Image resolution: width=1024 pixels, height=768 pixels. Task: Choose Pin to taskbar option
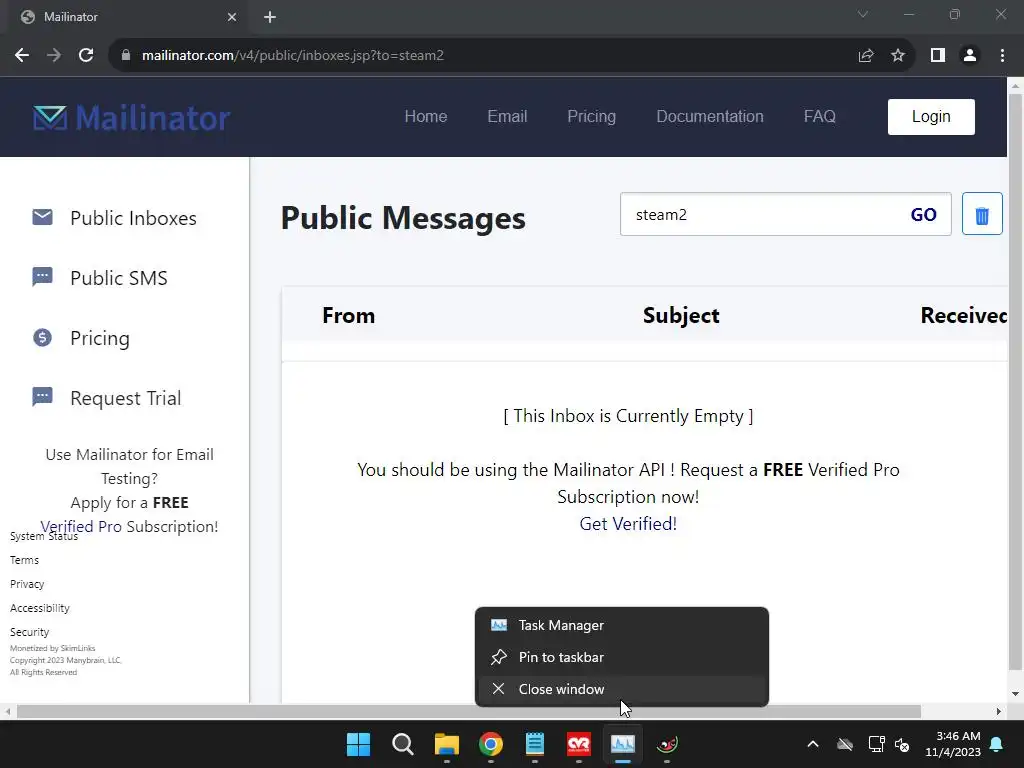(x=622, y=657)
